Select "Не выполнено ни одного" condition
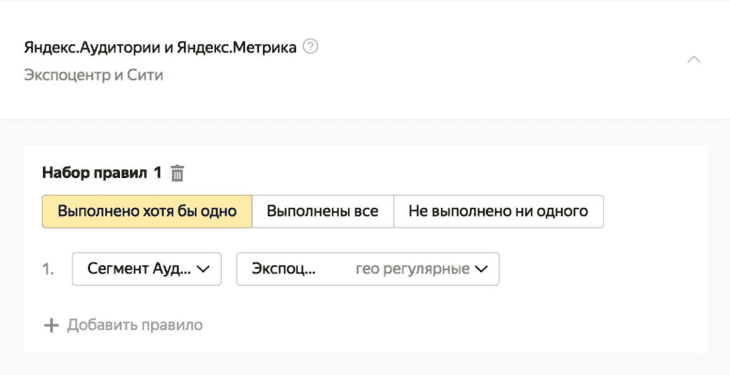Image resolution: width=730 pixels, height=375 pixels. pos(498,211)
